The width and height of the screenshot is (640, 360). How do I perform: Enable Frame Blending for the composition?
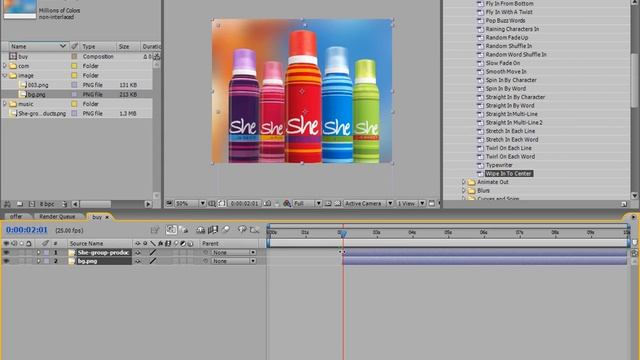pyautogui.click(x=213, y=230)
